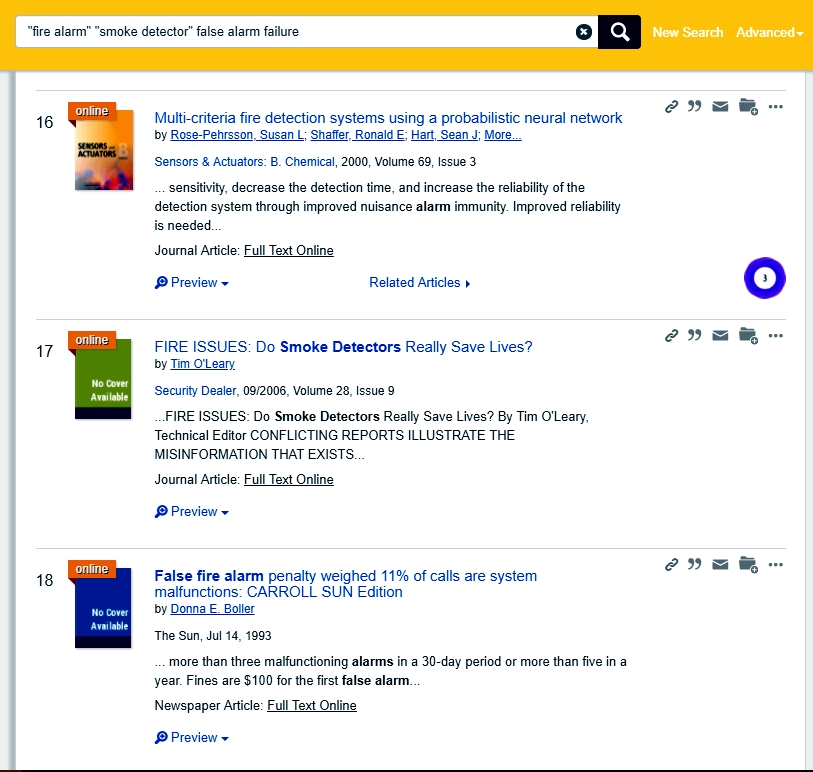
Task: Click the blue circular badge numbered 3
Action: pyautogui.click(x=765, y=278)
